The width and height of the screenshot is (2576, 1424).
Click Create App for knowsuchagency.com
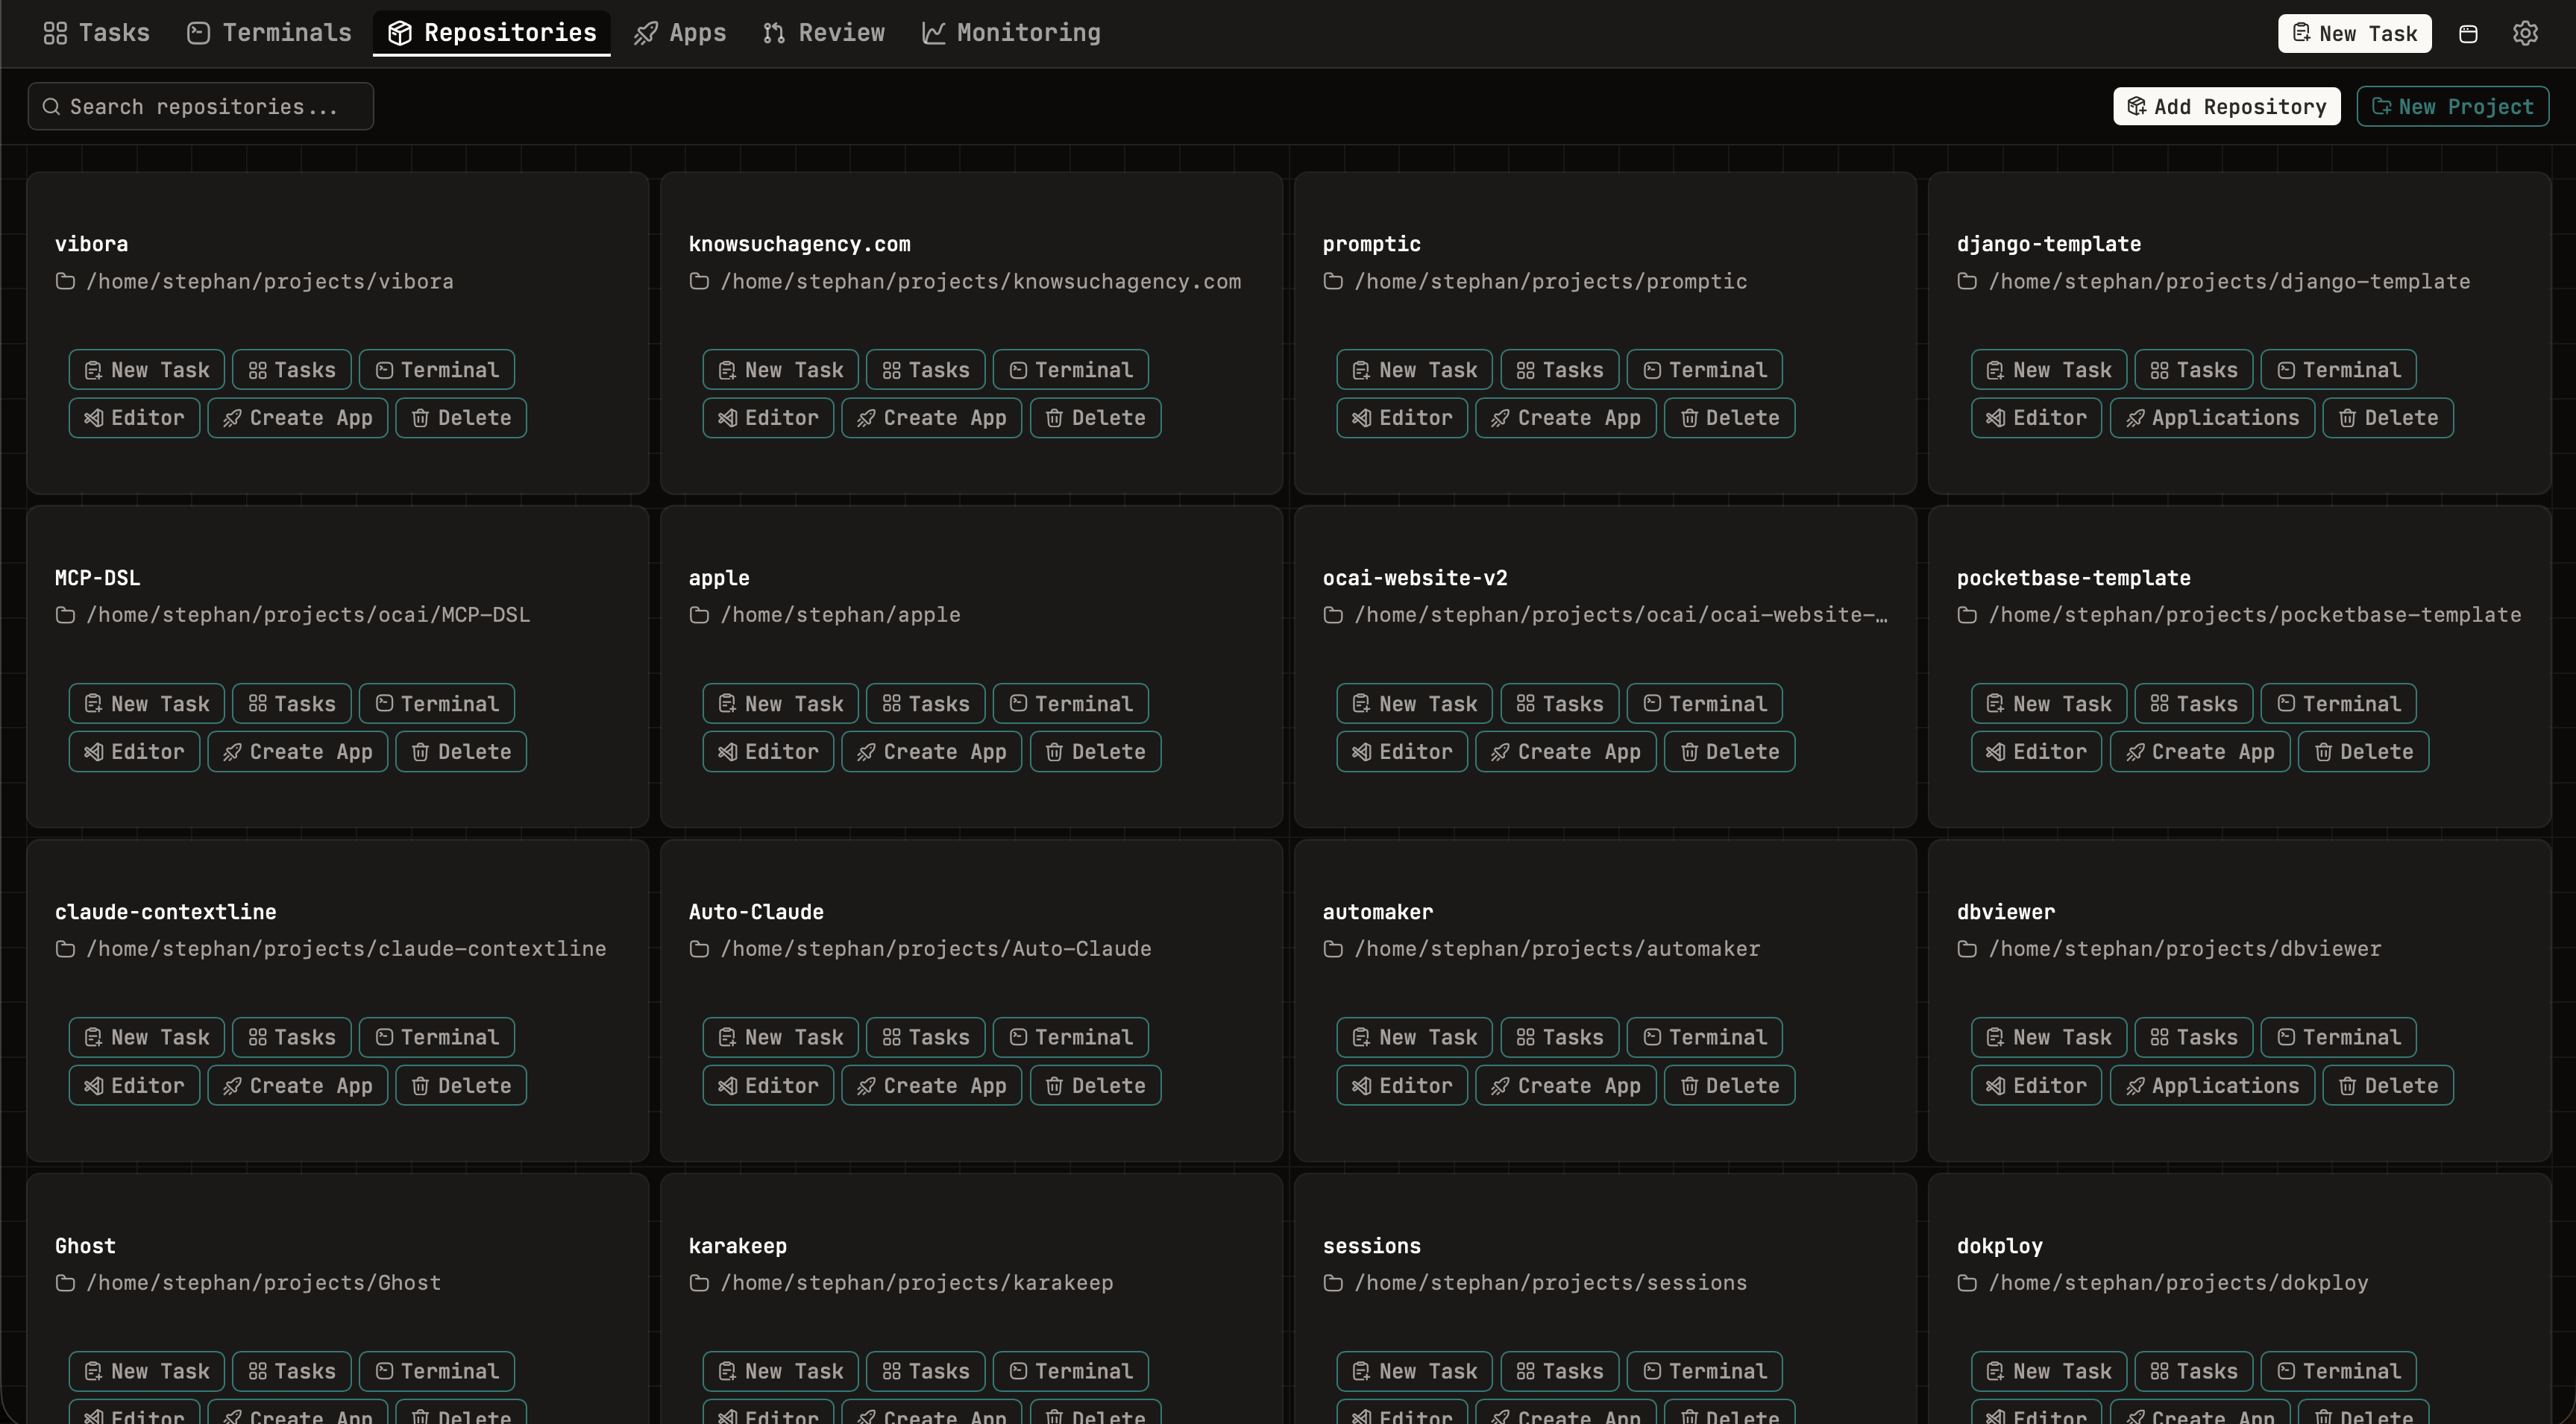931,418
